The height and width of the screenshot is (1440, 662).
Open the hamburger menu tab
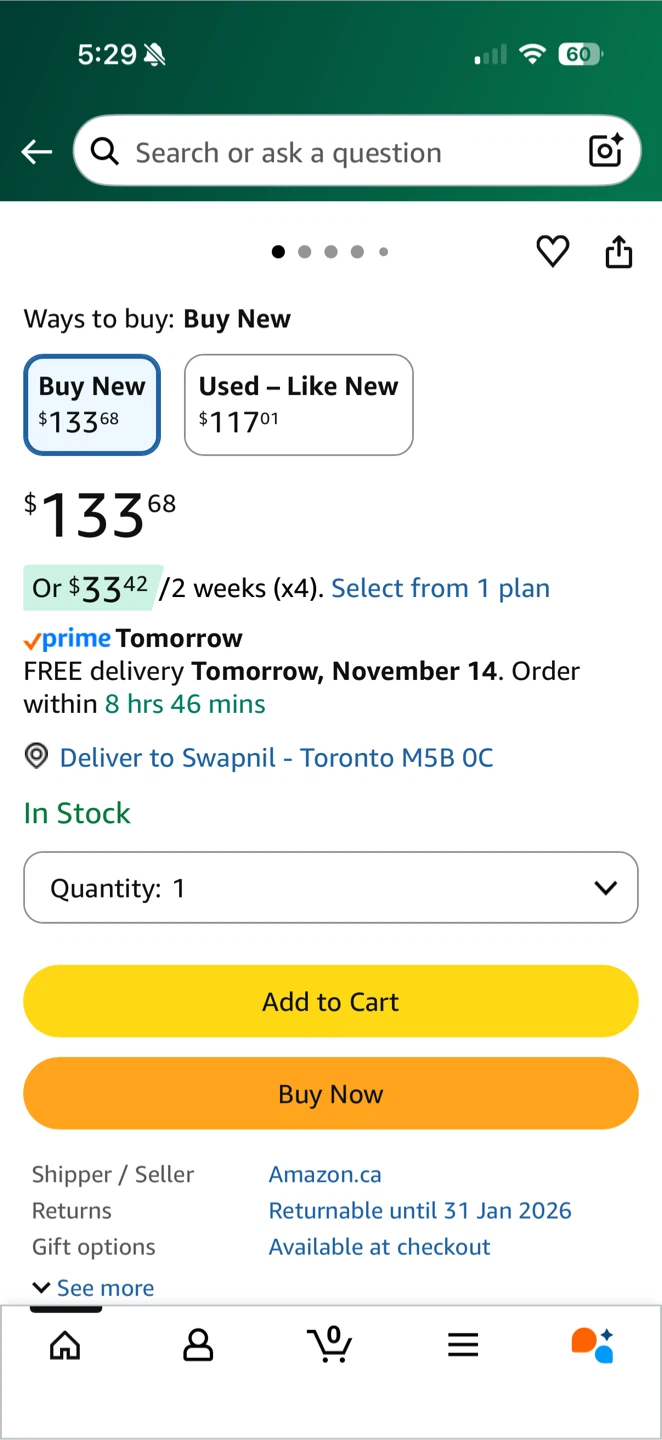[x=463, y=1345]
